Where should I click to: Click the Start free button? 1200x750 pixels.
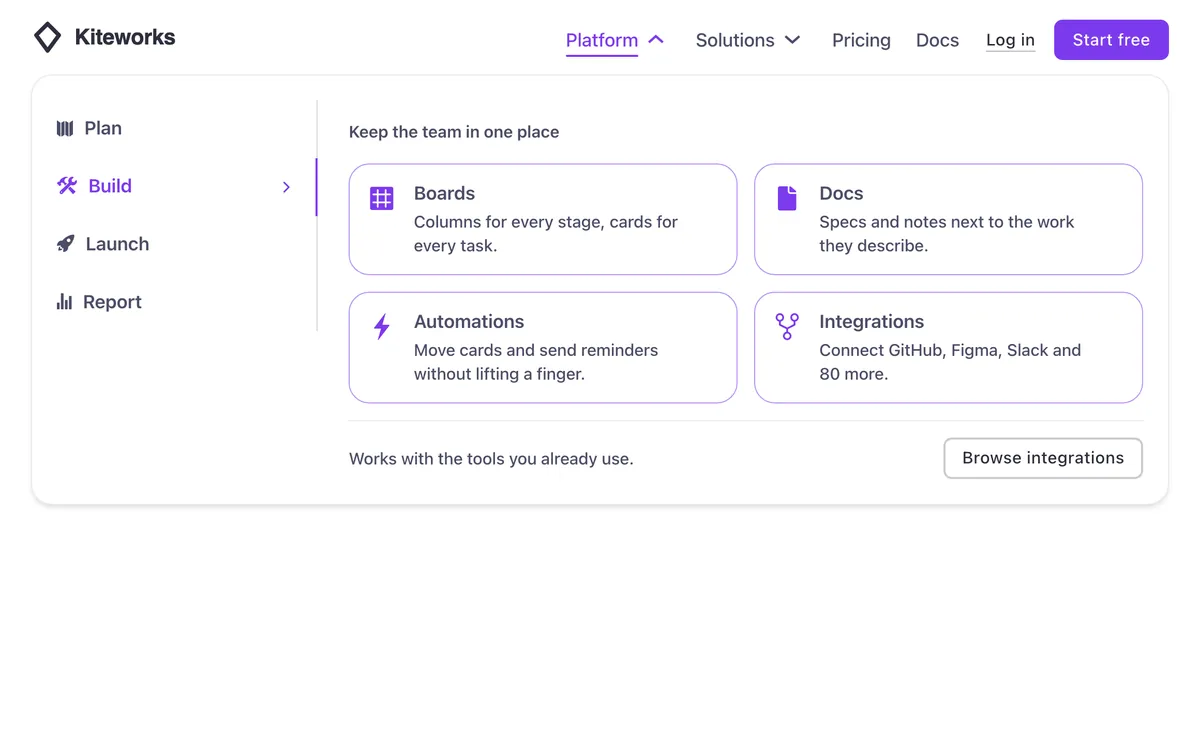click(1111, 40)
